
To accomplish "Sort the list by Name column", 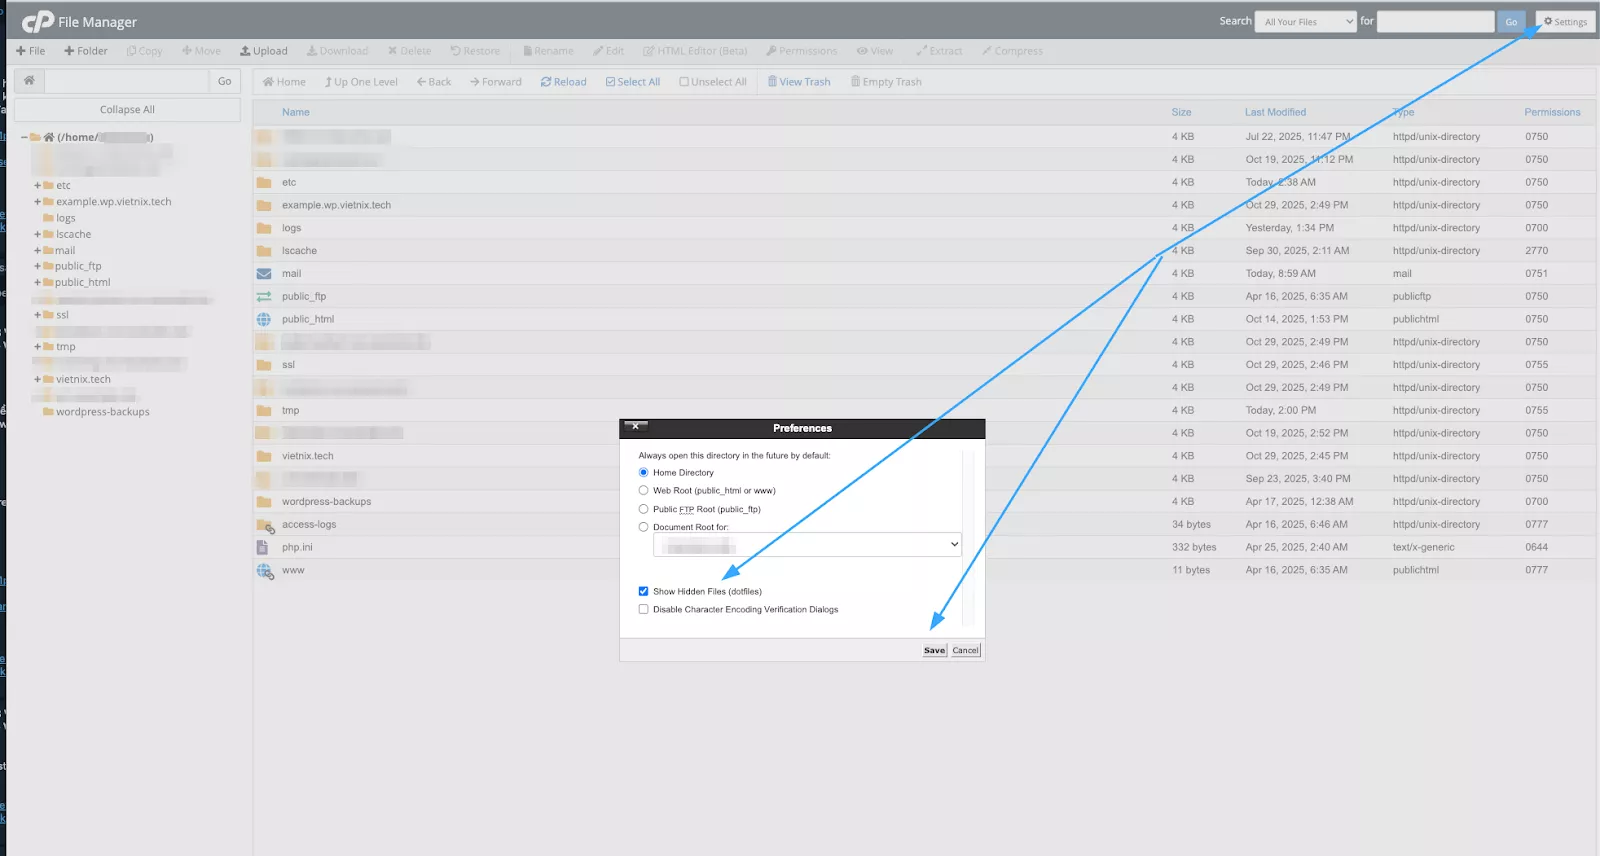I will [x=295, y=112].
